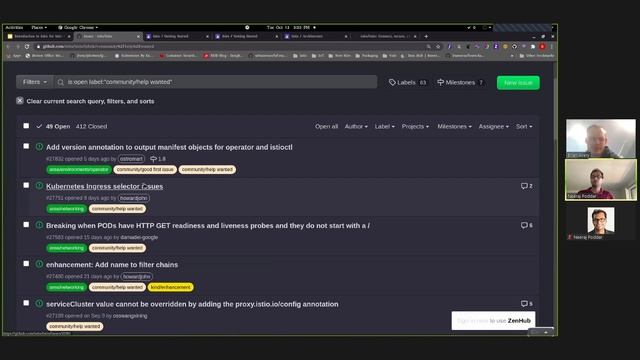
Task: Click the ZenHub sign-in banner
Action: (x=493, y=320)
